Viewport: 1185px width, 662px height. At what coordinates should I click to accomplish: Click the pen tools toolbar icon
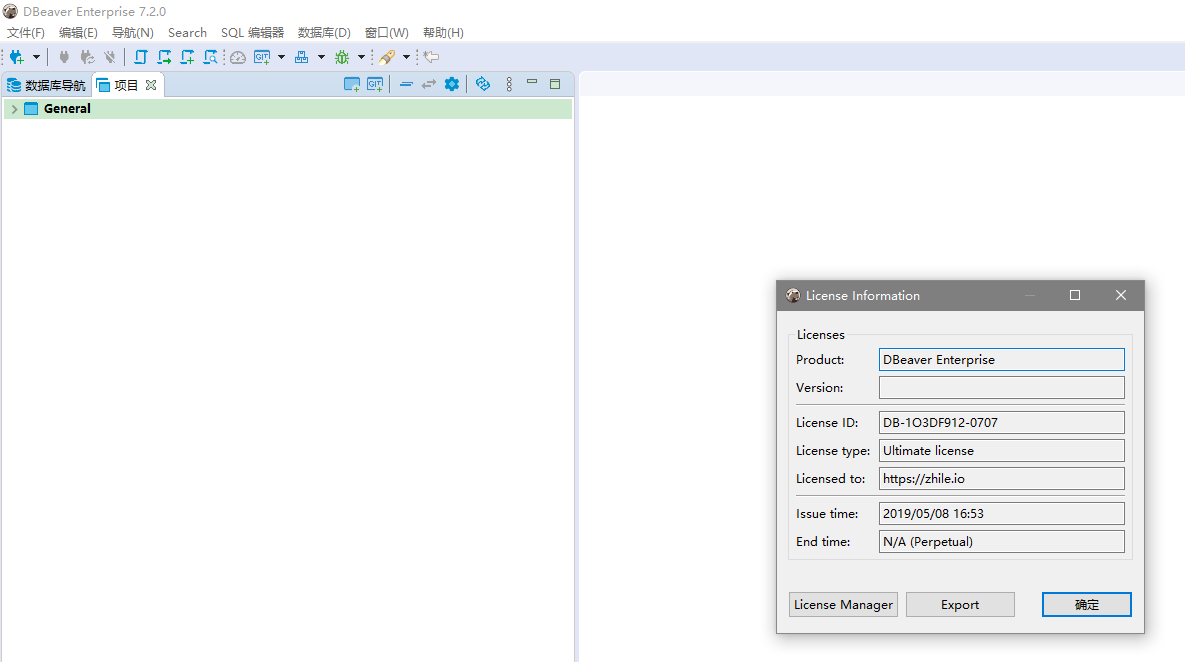click(x=387, y=57)
